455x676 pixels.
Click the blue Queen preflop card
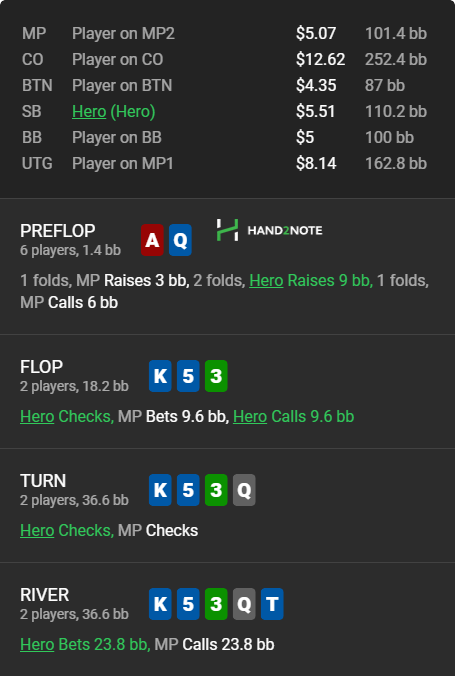180,240
